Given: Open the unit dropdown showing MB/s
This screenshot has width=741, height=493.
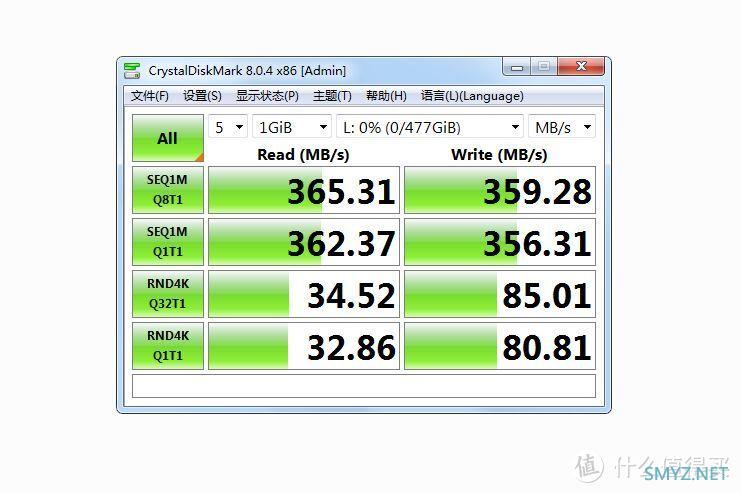Looking at the screenshot, I should (x=562, y=127).
